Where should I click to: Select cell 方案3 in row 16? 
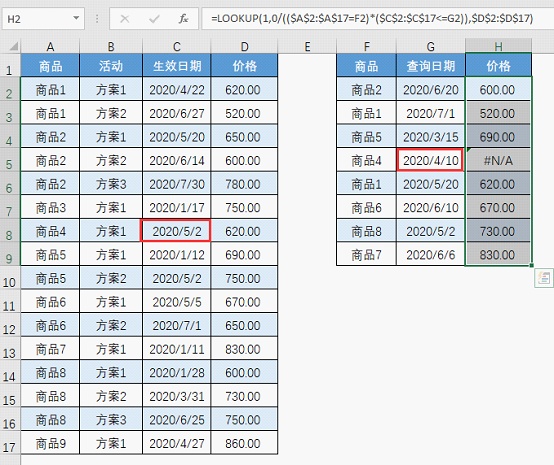111,420
